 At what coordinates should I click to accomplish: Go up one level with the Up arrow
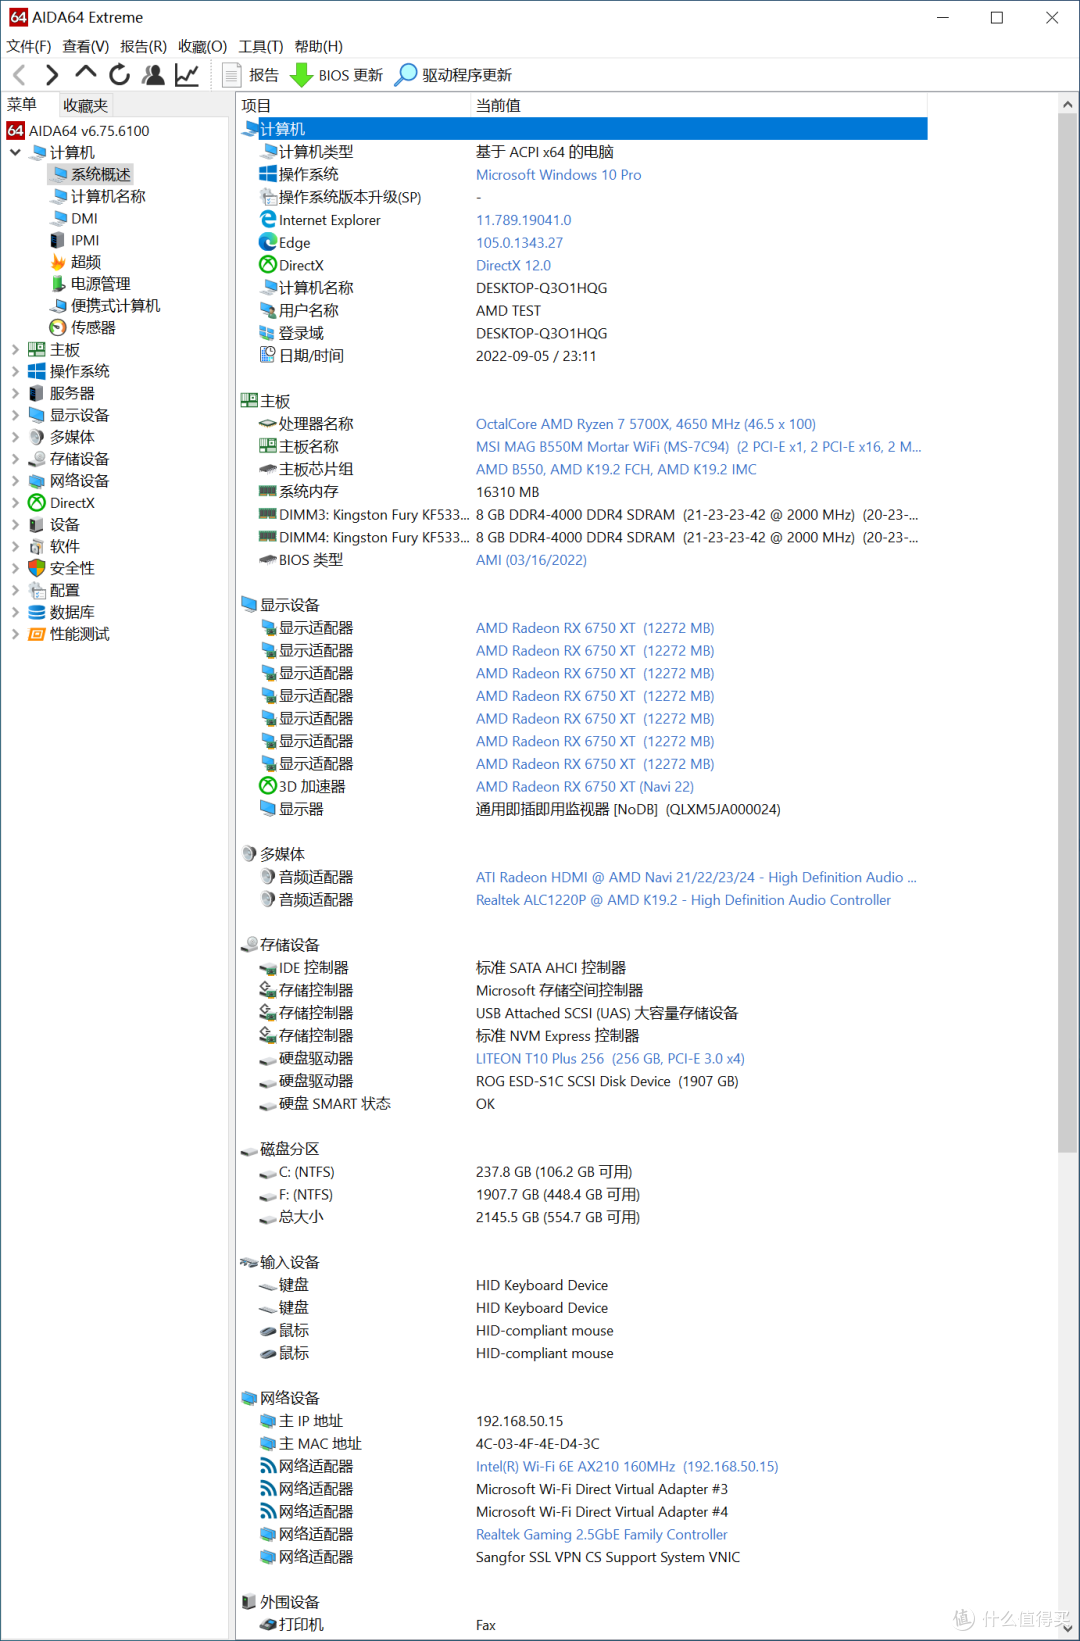[86, 74]
